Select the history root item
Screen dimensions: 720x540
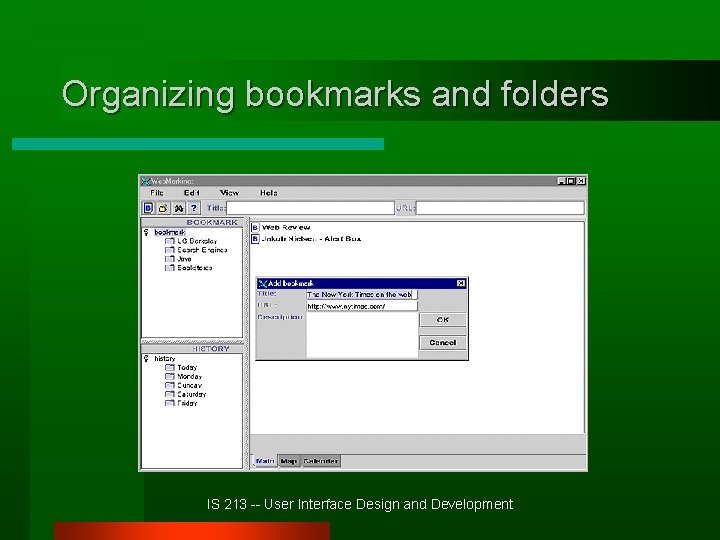164,359
